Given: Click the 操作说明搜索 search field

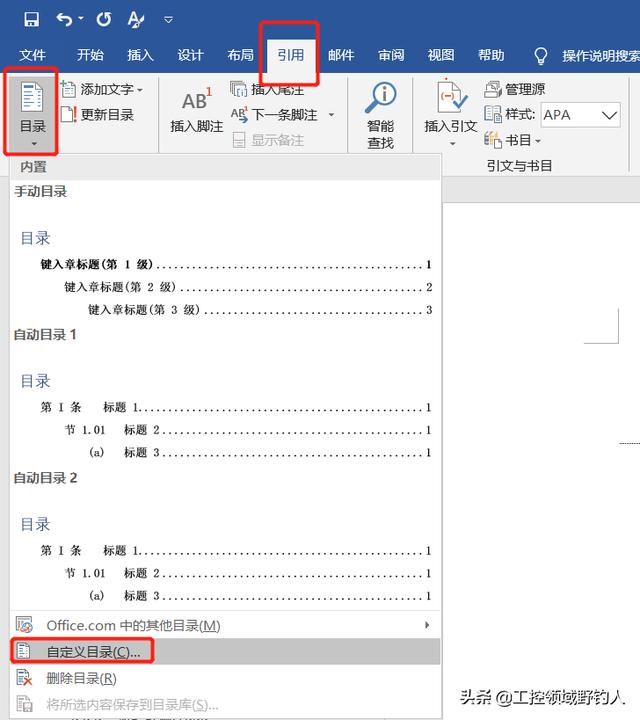Looking at the screenshot, I should pos(601,56).
